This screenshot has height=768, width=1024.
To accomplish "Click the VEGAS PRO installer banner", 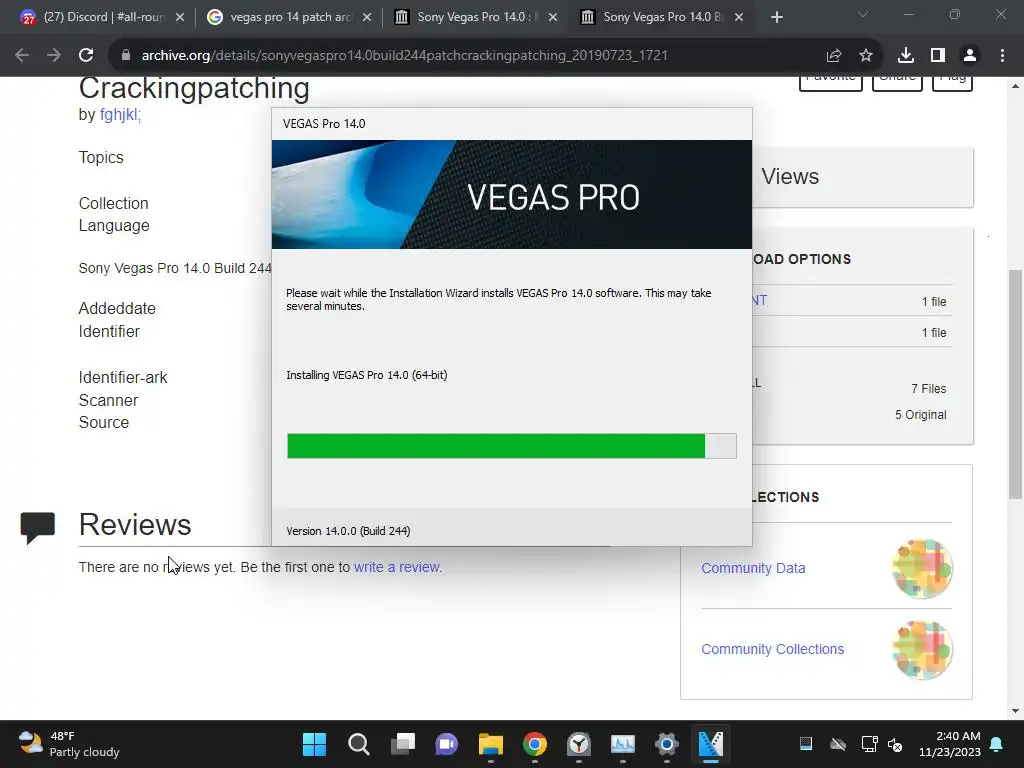I will coord(511,195).
